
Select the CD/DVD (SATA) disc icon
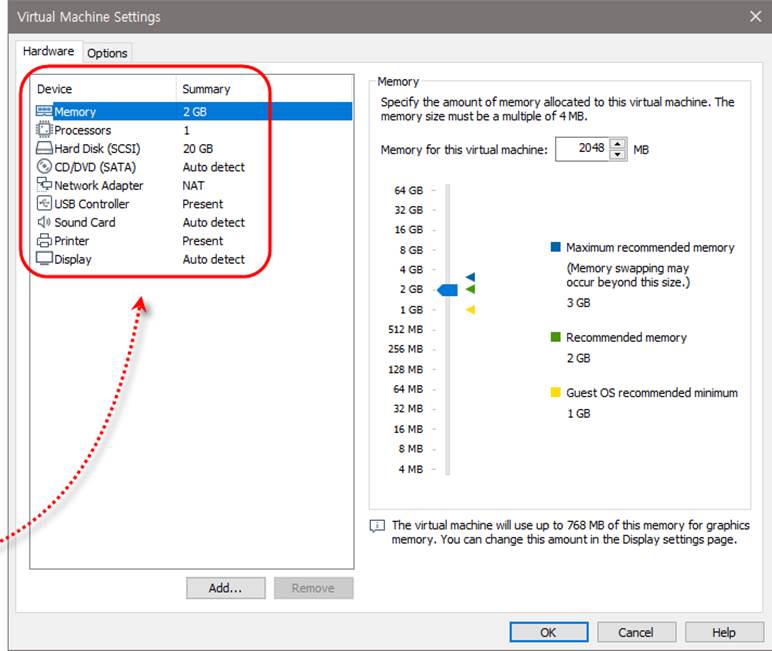pyautogui.click(x=44, y=167)
